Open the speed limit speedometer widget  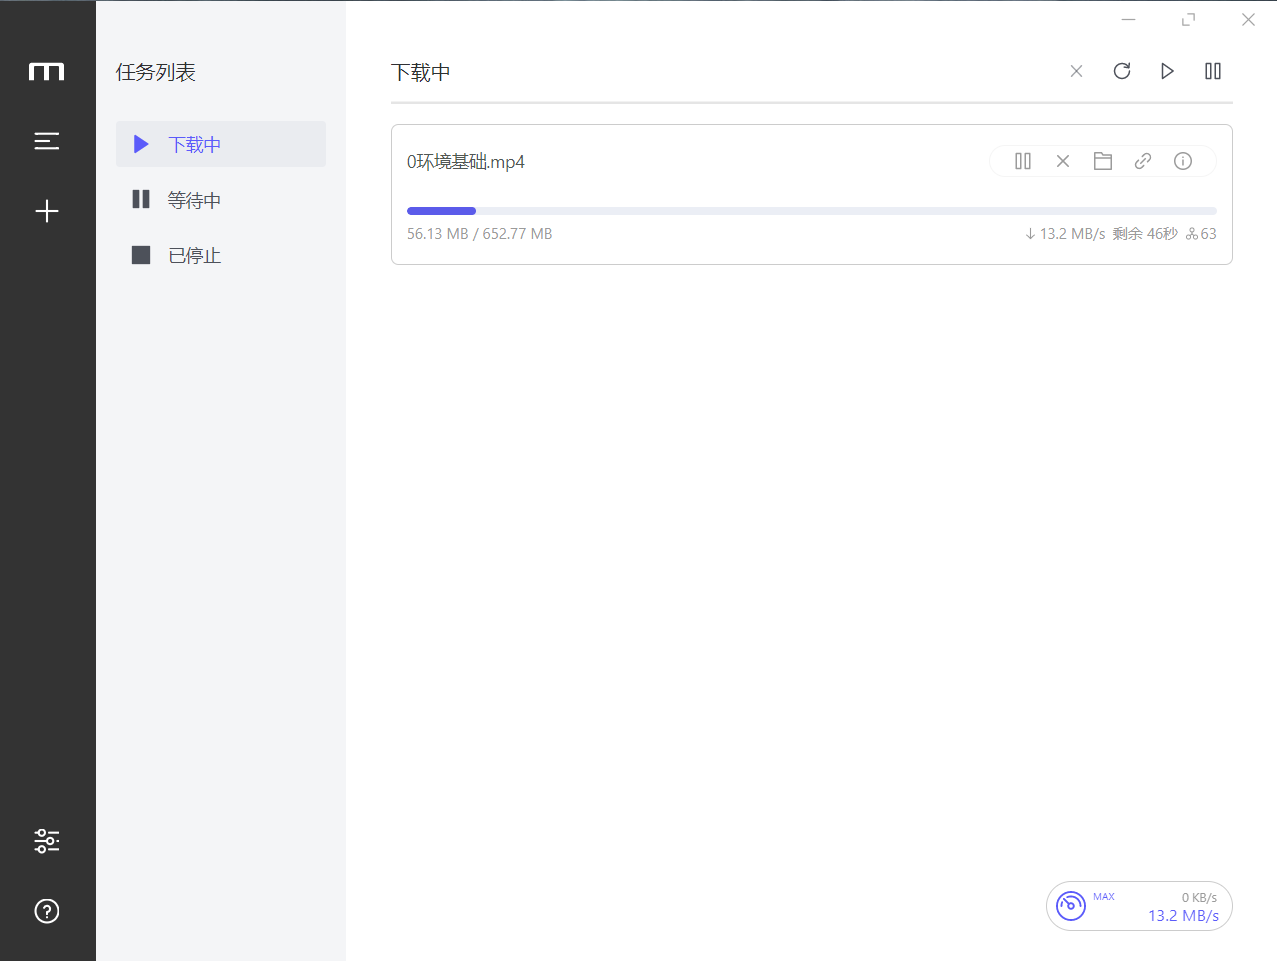click(1071, 906)
